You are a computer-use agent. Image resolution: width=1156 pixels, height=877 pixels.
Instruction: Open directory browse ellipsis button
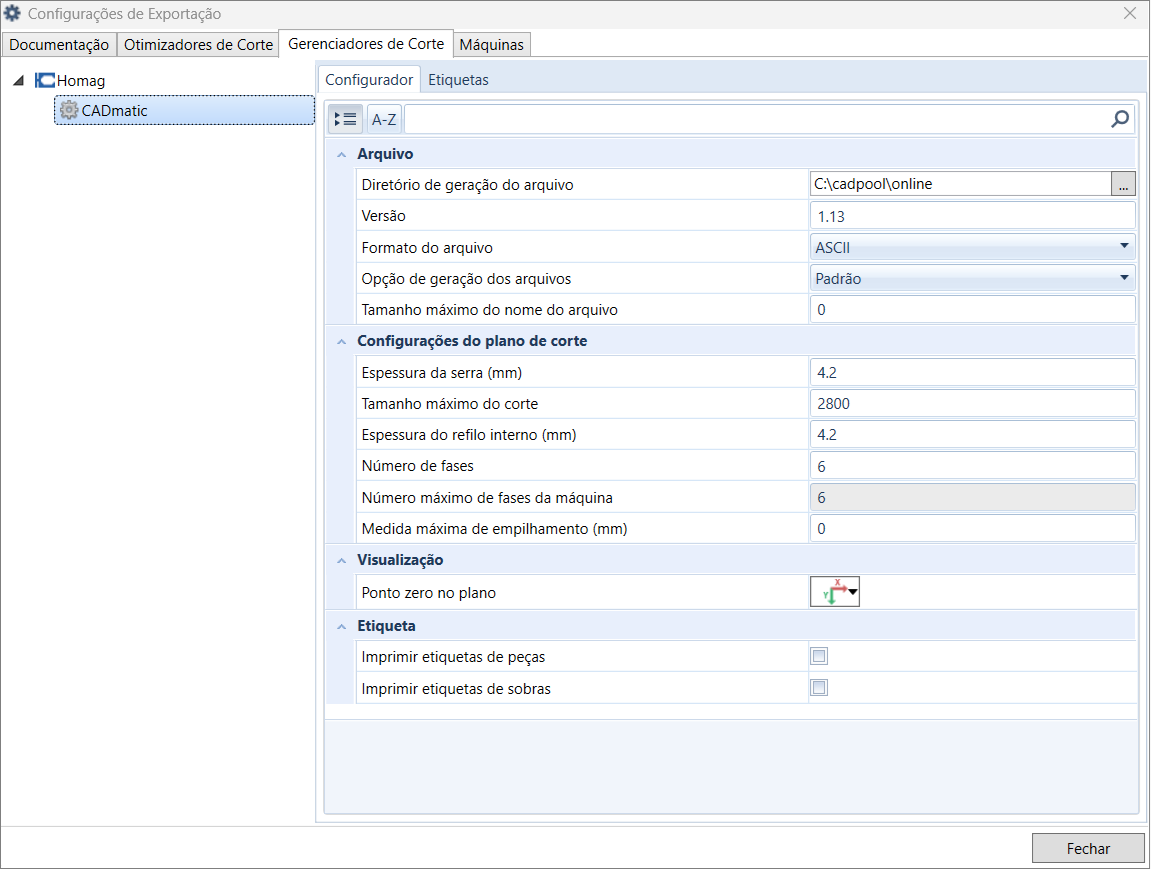(x=1123, y=184)
